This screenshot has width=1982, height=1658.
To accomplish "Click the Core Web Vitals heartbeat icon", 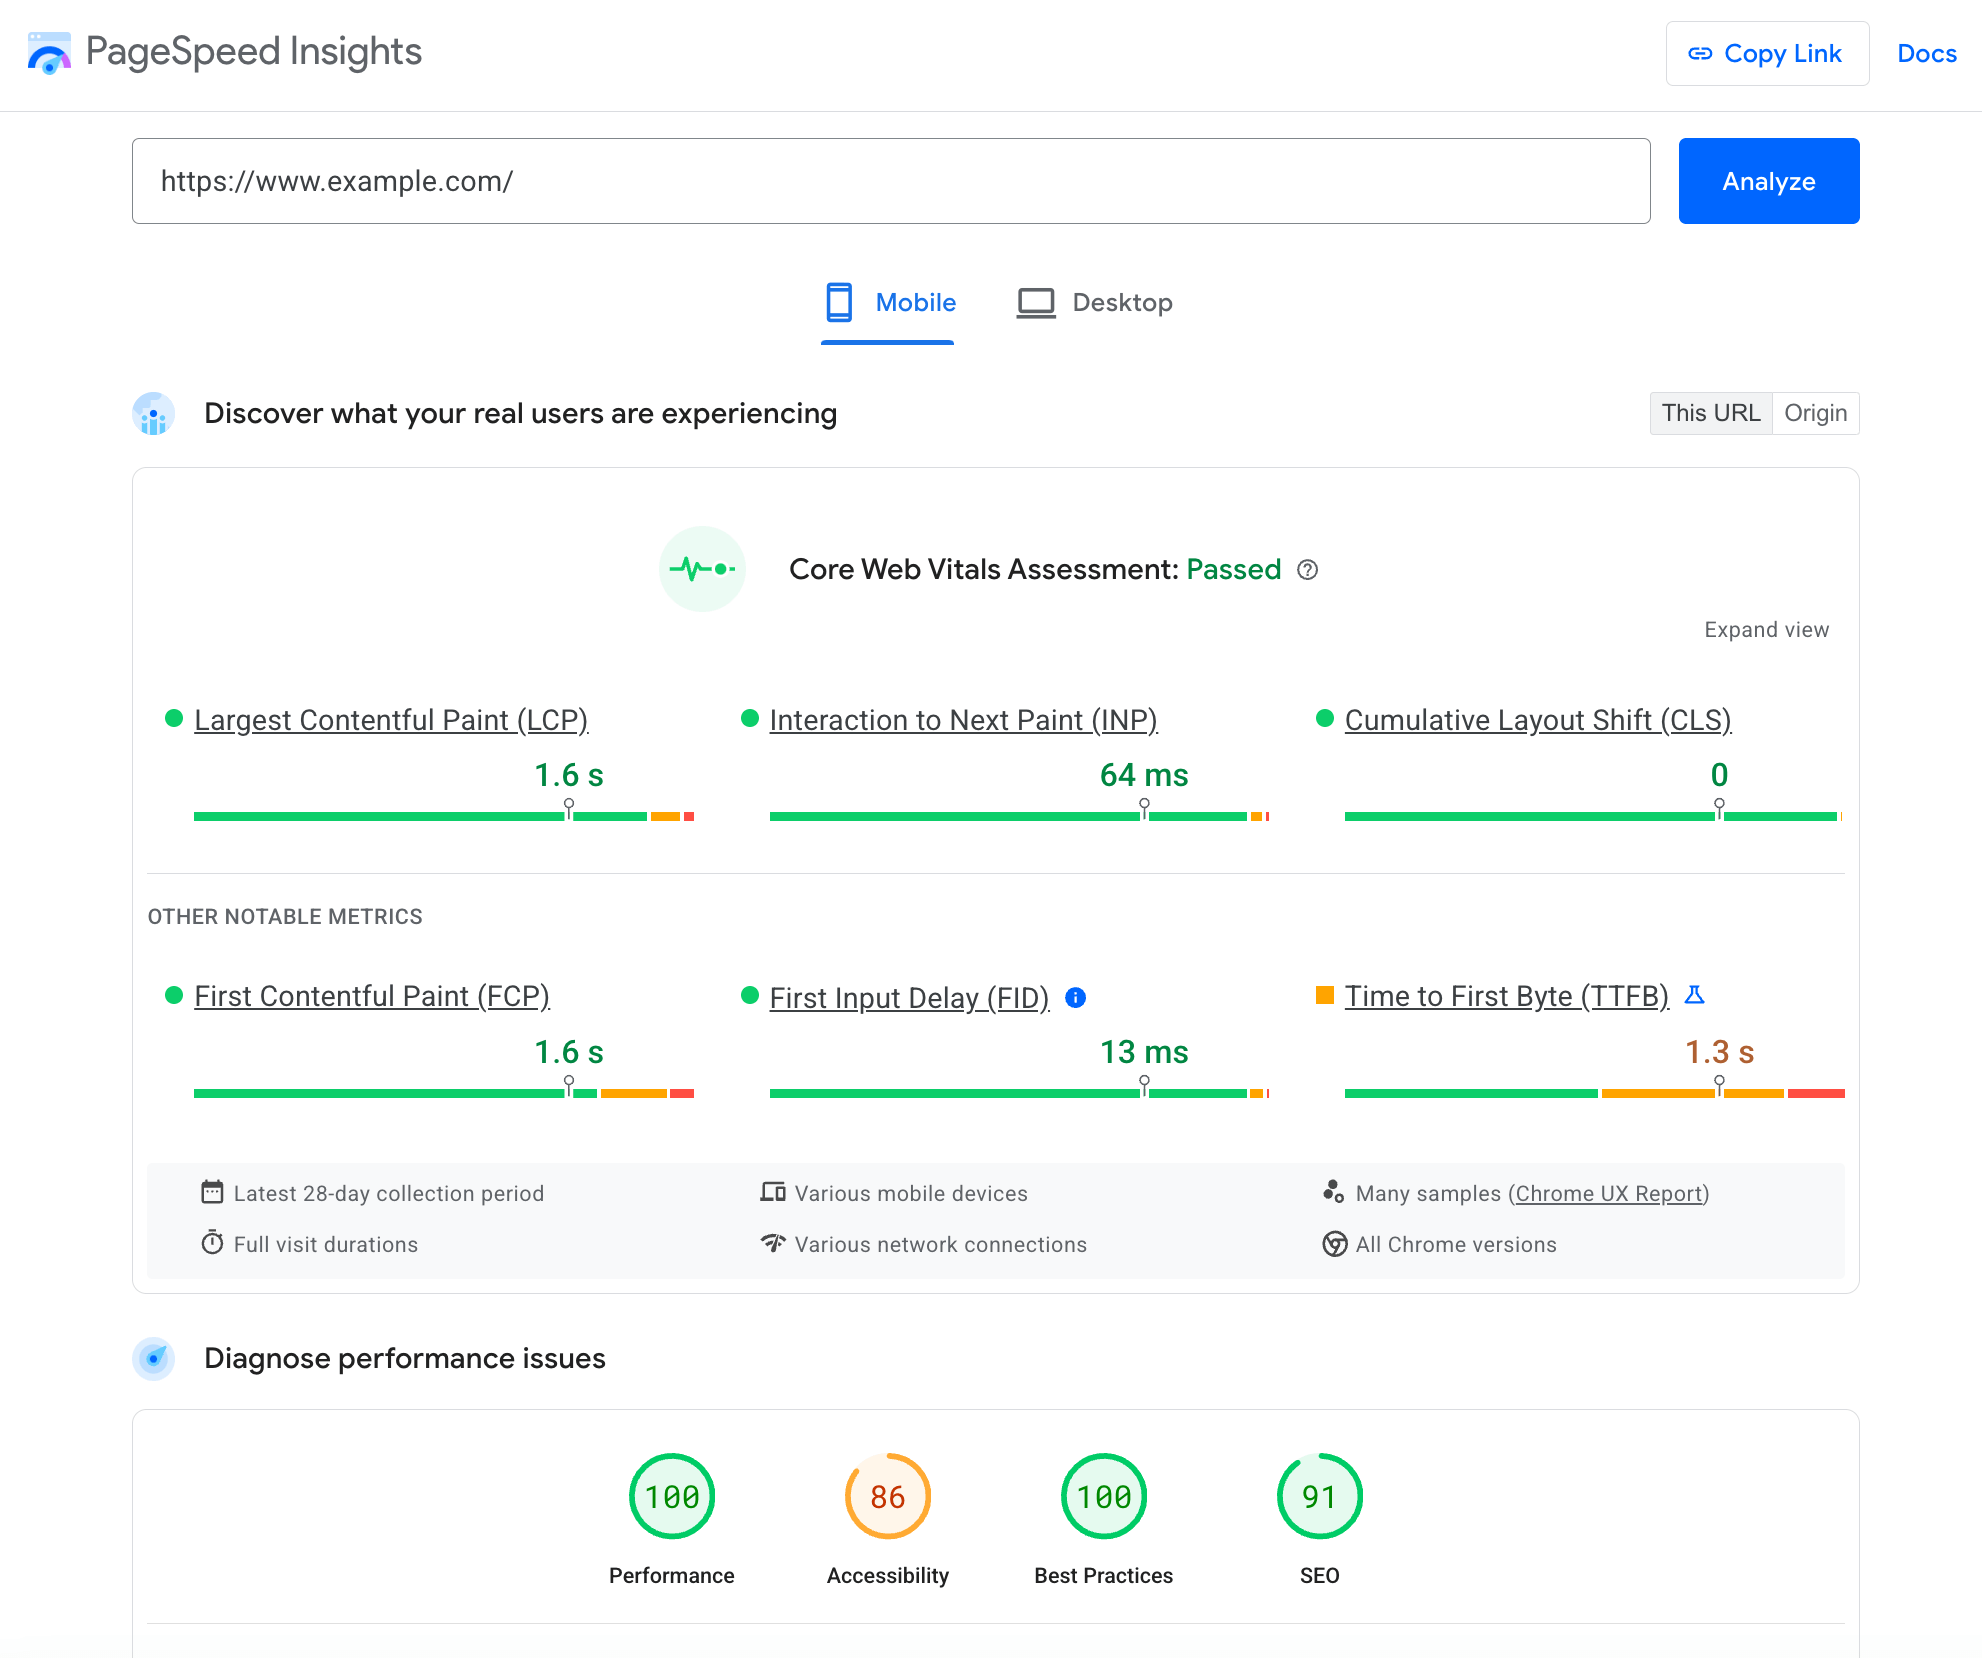I will (703, 570).
